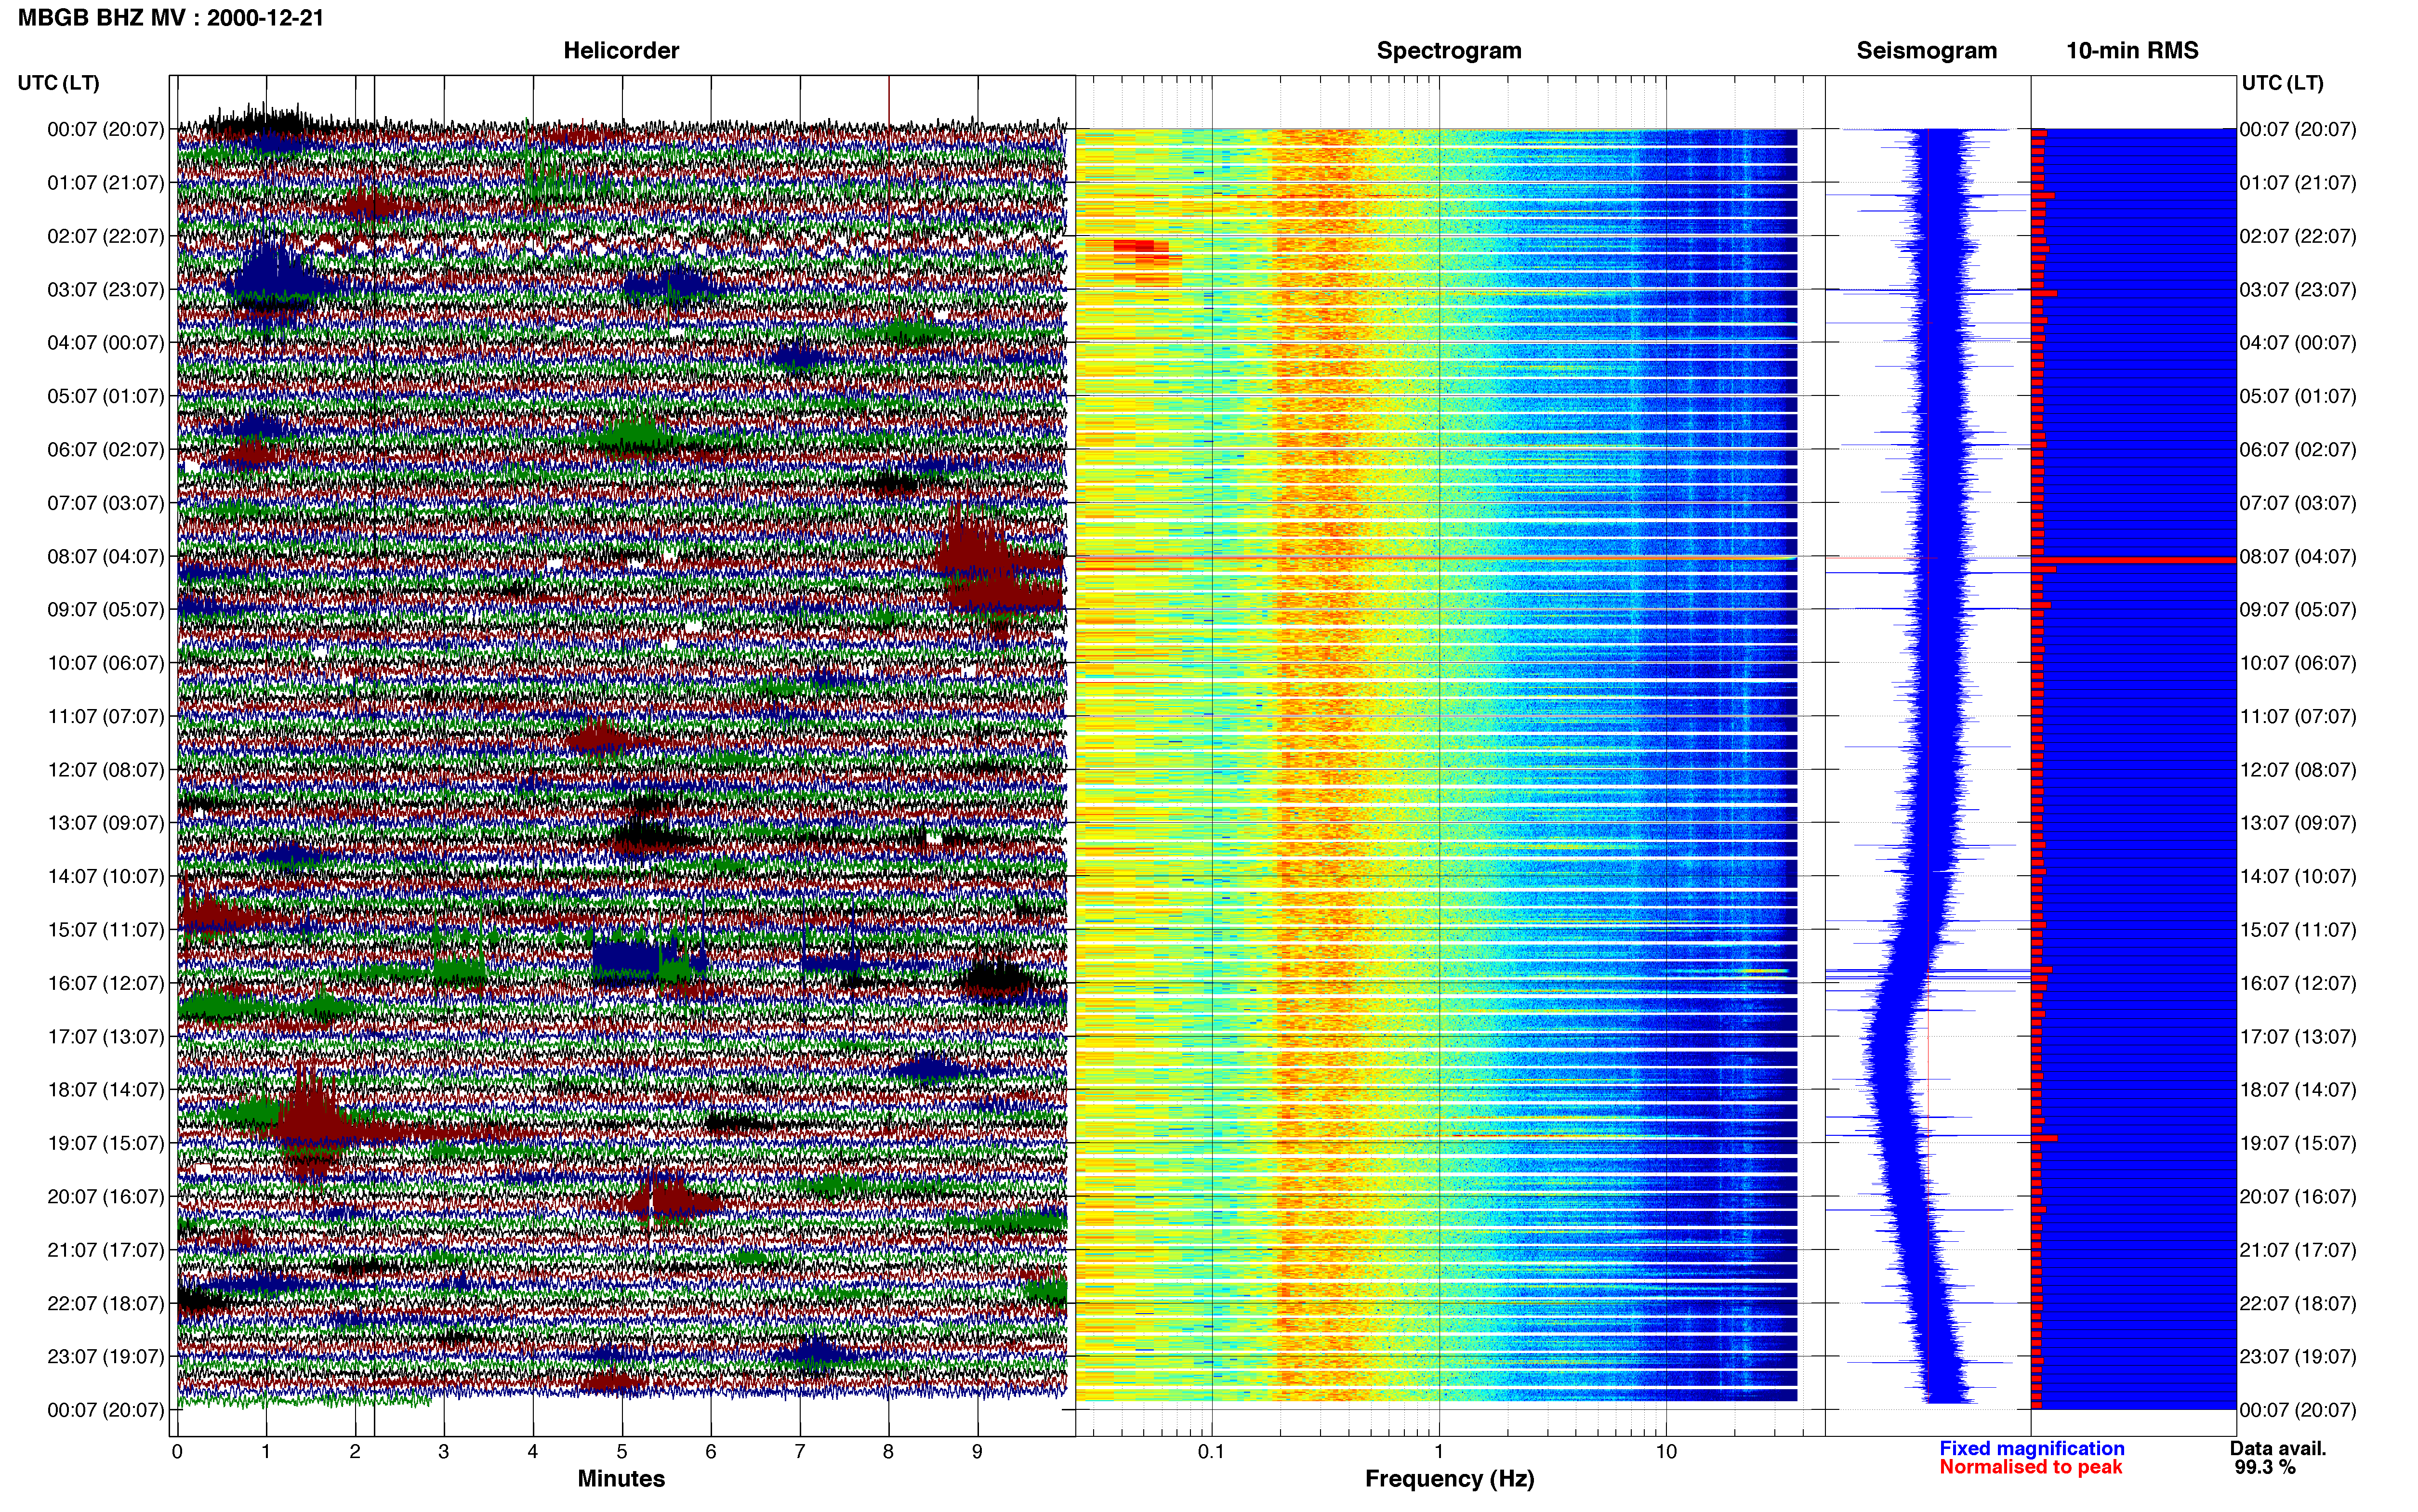Click tick label "3" on the Minutes axis
The width and height of the screenshot is (2418, 1512).
pyautogui.click(x=444, y=1451)
